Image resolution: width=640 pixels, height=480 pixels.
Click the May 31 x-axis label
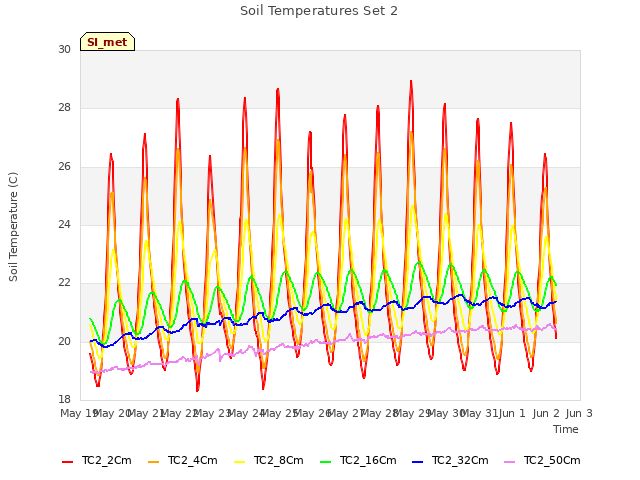pos(479,413)
